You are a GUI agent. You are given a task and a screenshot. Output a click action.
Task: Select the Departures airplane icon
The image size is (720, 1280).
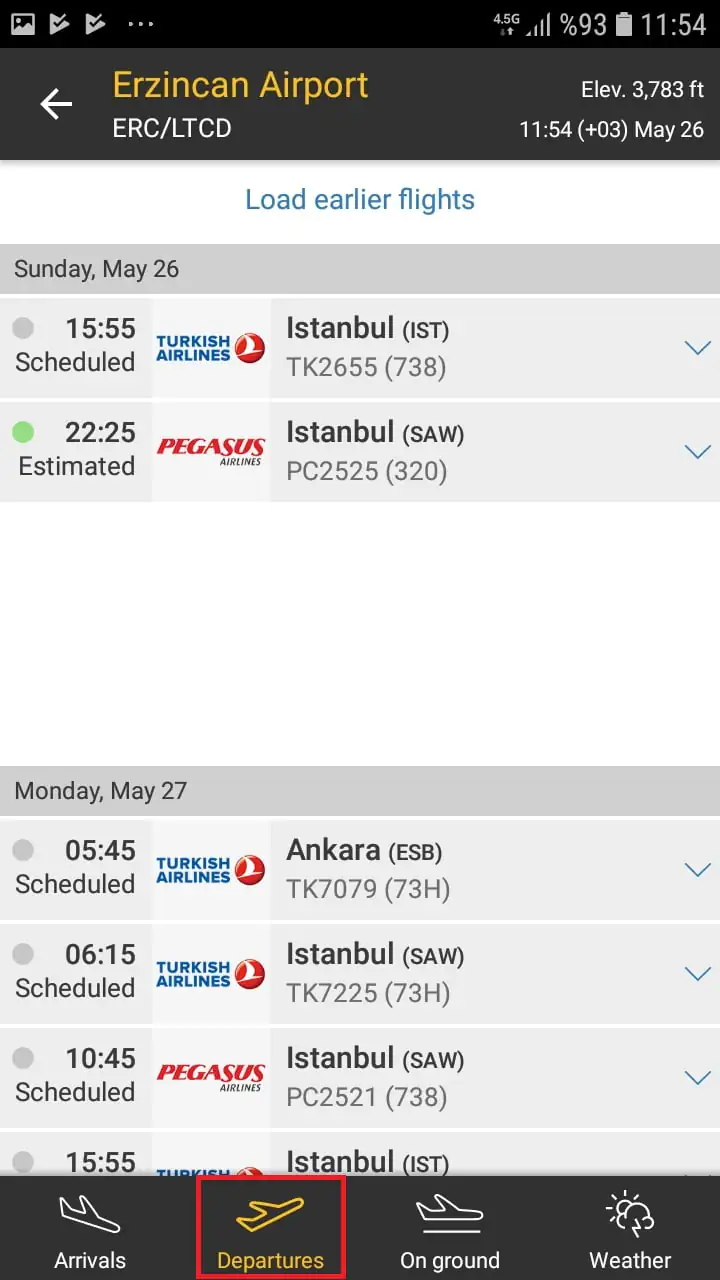click(x=270, y=1214)
